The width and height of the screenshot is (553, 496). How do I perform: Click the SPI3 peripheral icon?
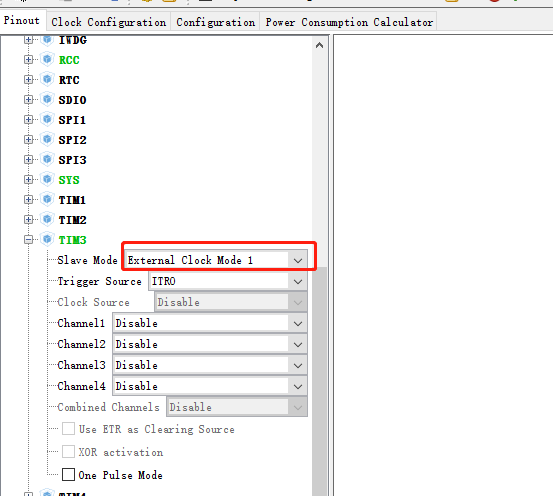point(47,159)
